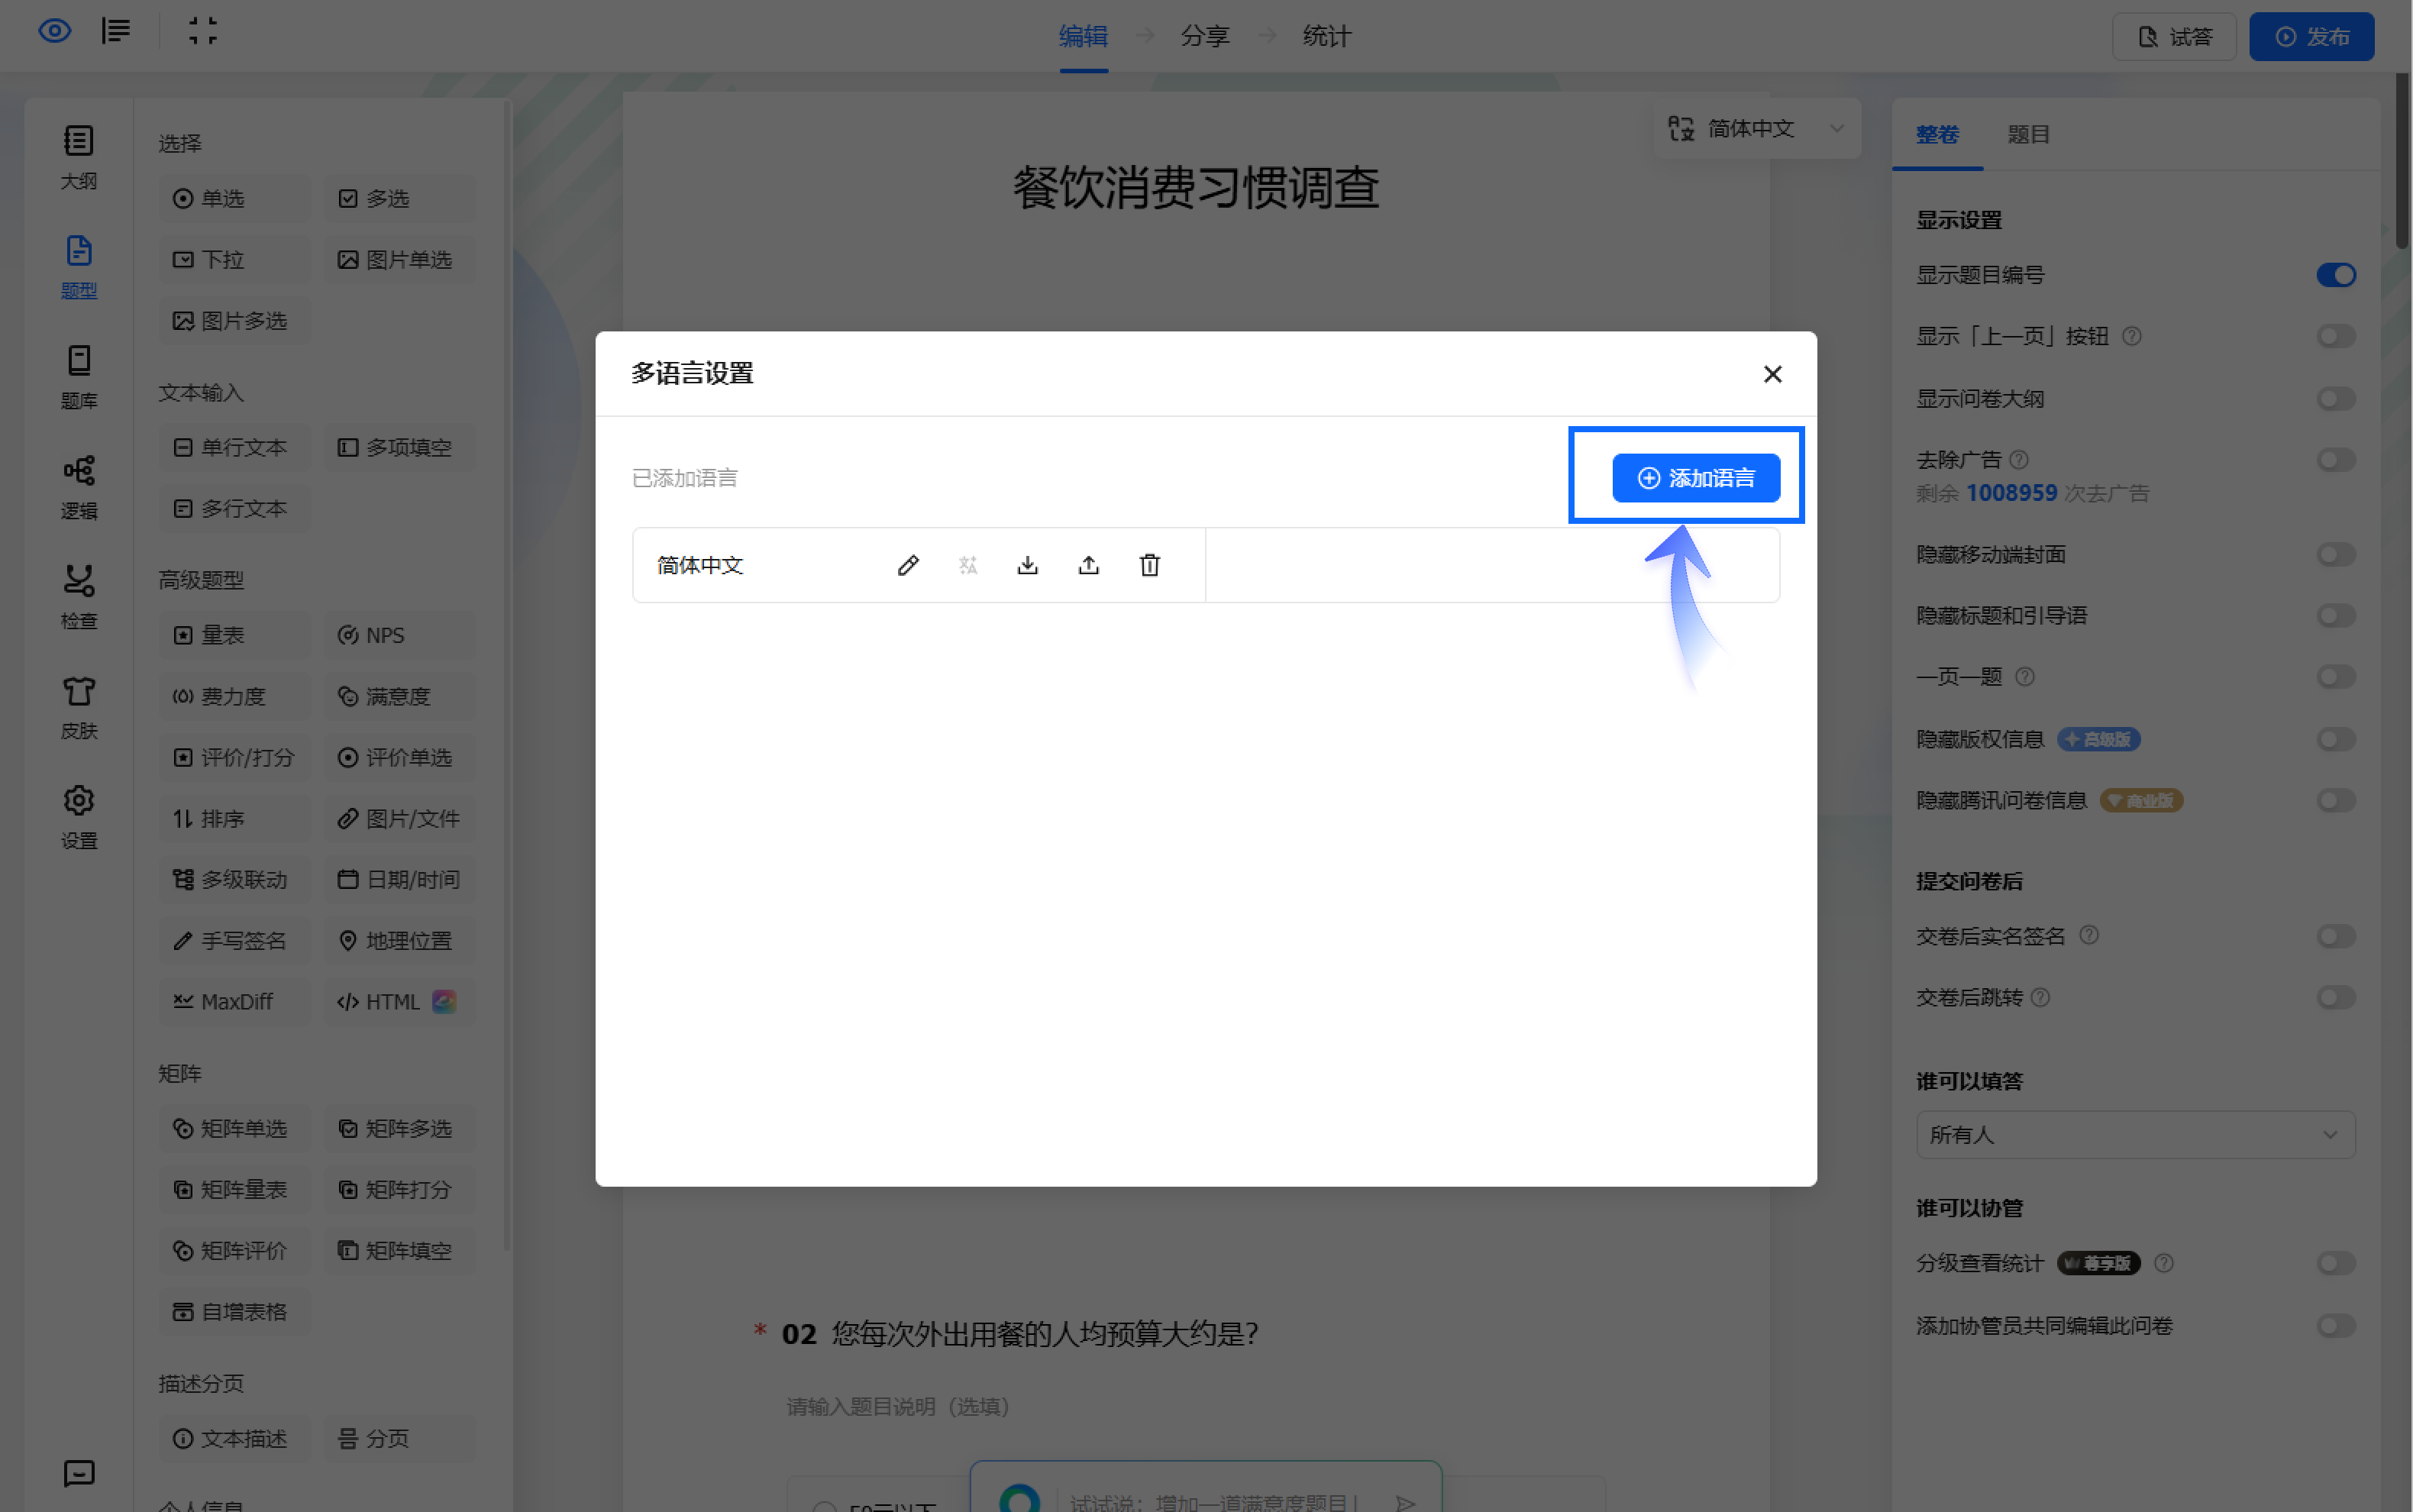The height and width of the screenshot is (1512, 2413).
Task: Click the survey title 餐饮消费习惯调查
Action: (1196, 188)
